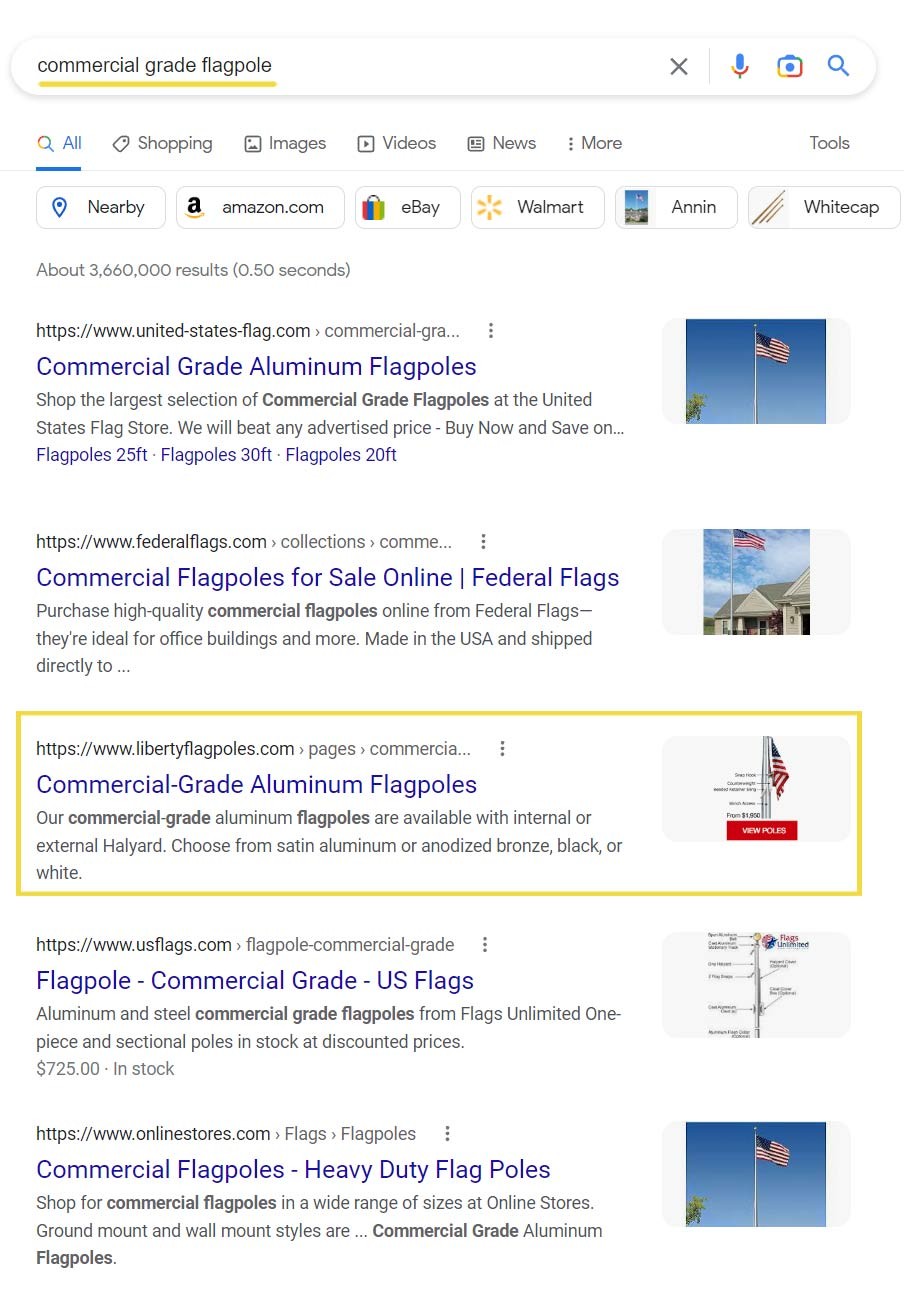
Task: Start voice search with the microphone icon
Action: click(740, 67)
